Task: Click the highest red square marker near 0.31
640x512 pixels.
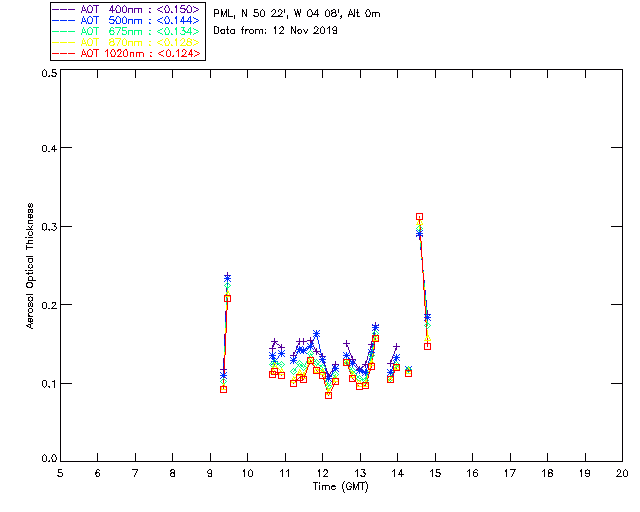Action: coord(419,216)
